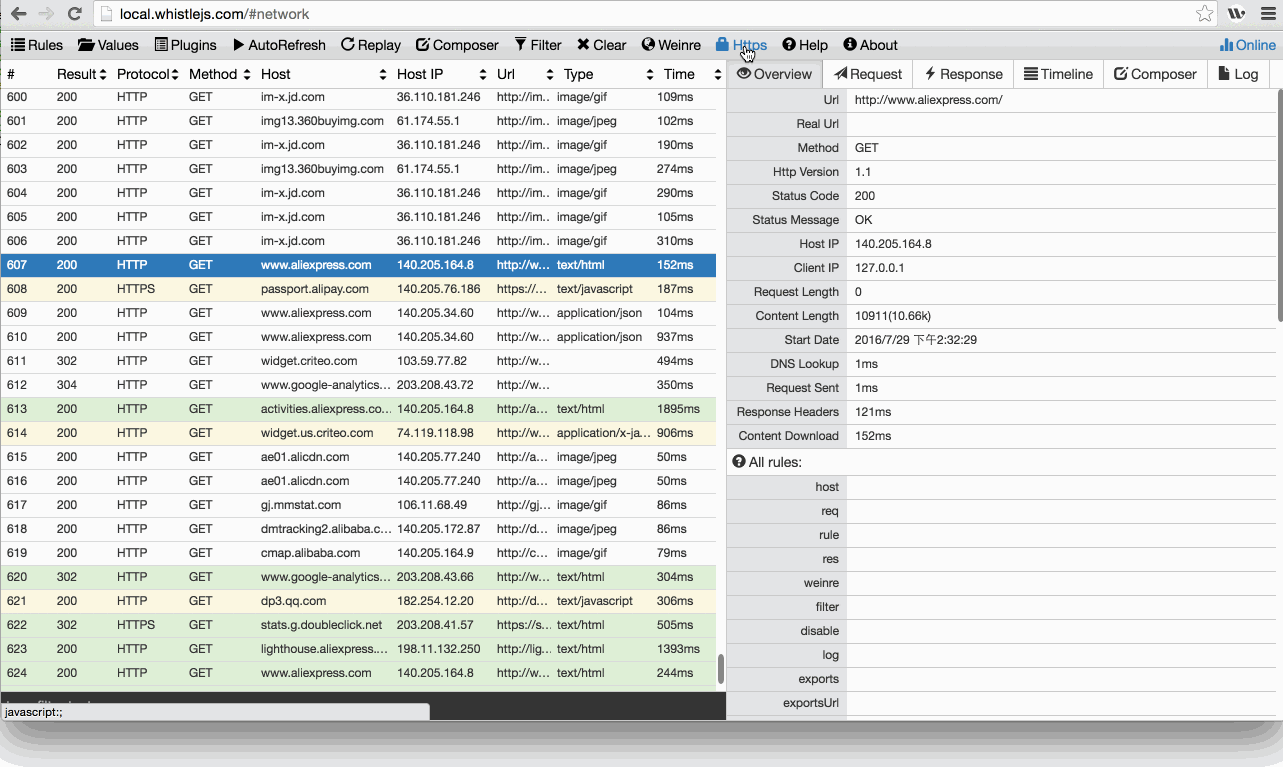Sort requests by Protocol column

[147, 74]
